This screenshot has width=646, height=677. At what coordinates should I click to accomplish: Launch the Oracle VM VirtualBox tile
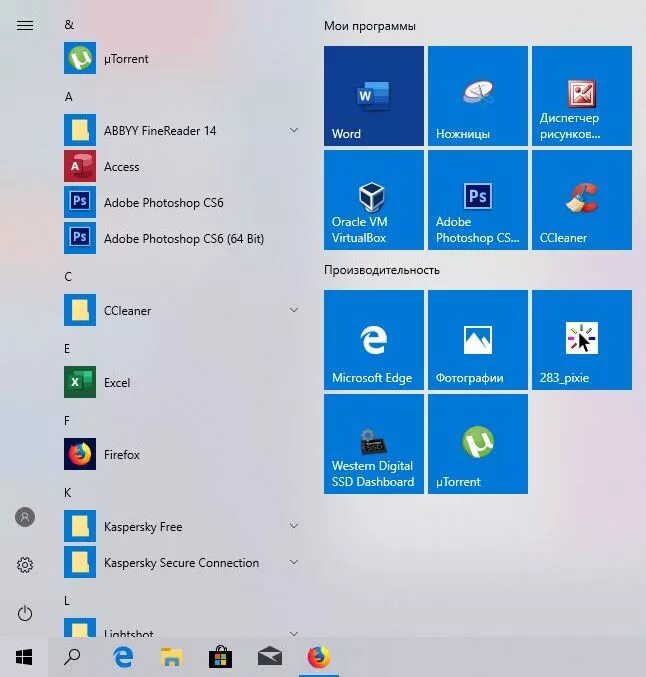click(x=374, y=200)
